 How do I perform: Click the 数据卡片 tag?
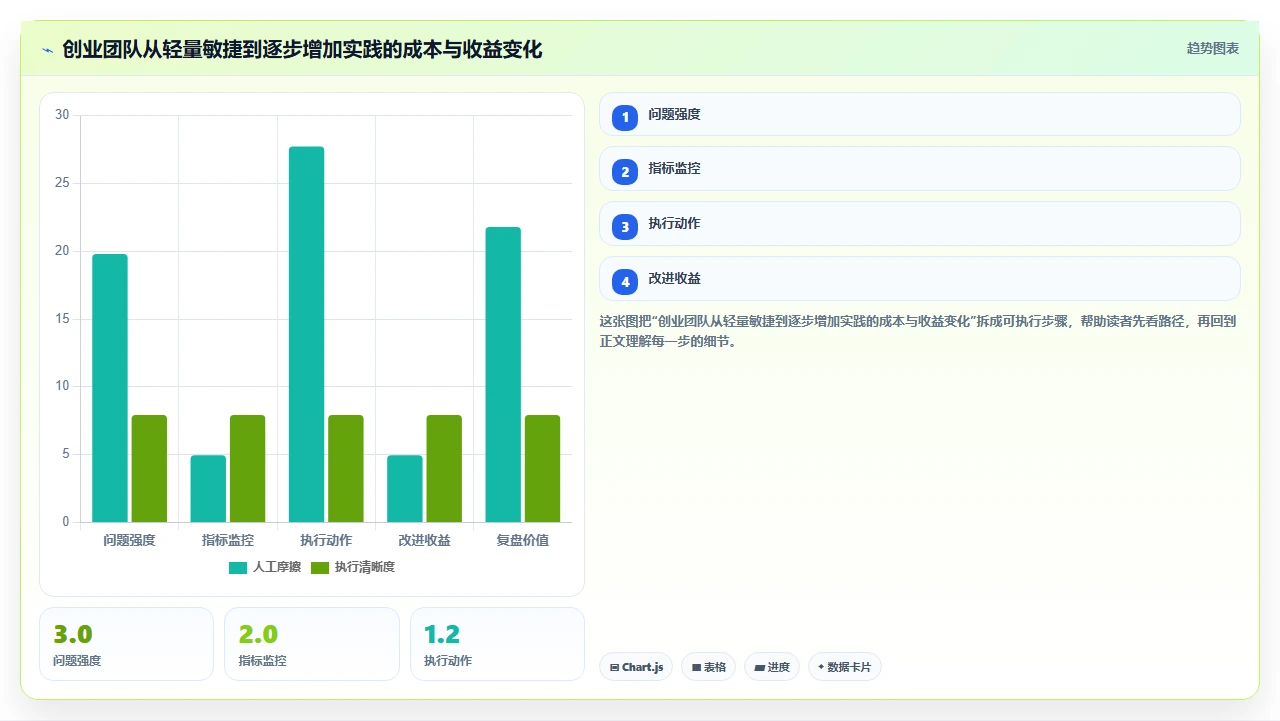[845, 667]
